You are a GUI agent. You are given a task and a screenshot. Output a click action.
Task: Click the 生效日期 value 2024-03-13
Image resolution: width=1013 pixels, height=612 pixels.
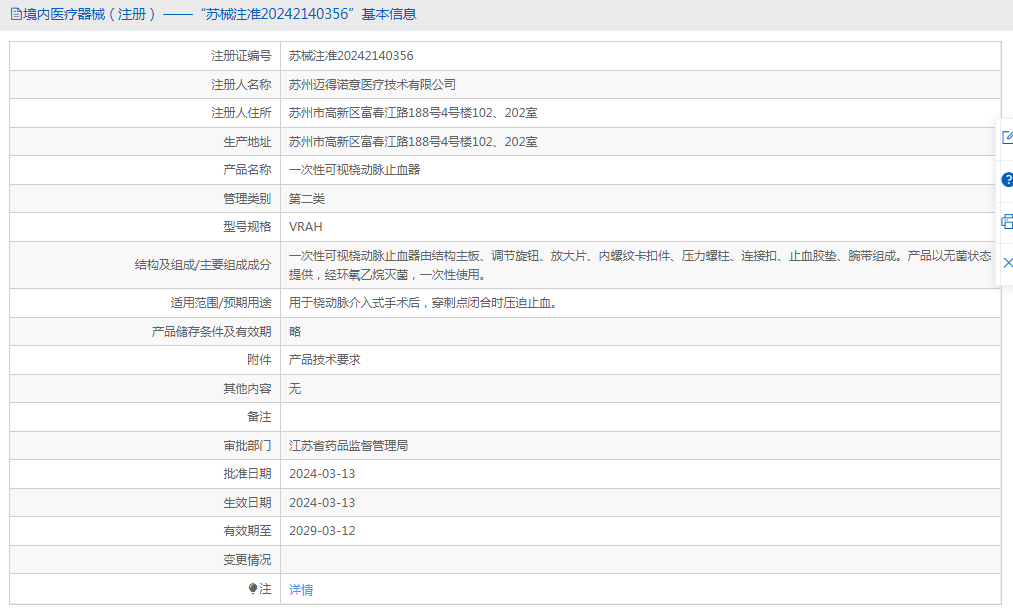pyautogui.click(x=322, y=502)
